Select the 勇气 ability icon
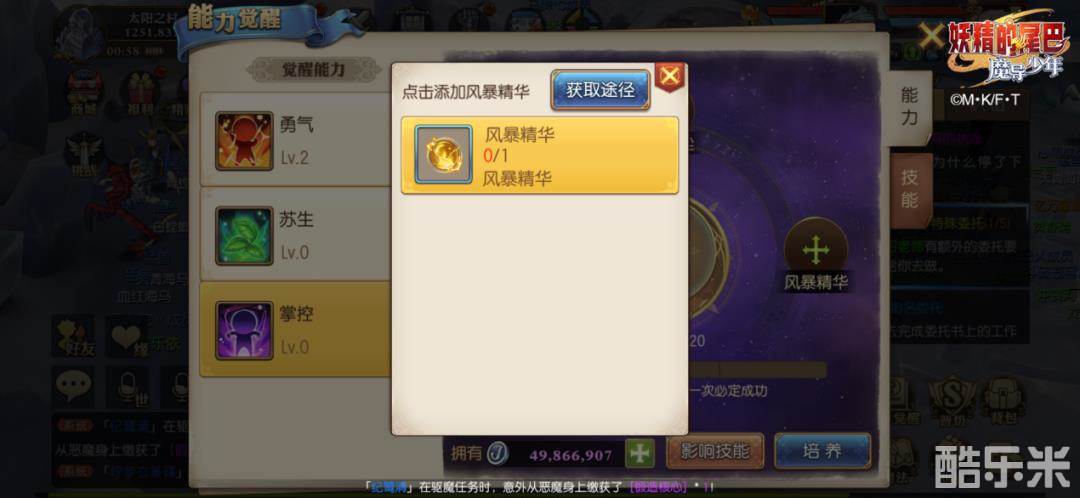Viewport: 1080px width, 498px height. point(244,141)
